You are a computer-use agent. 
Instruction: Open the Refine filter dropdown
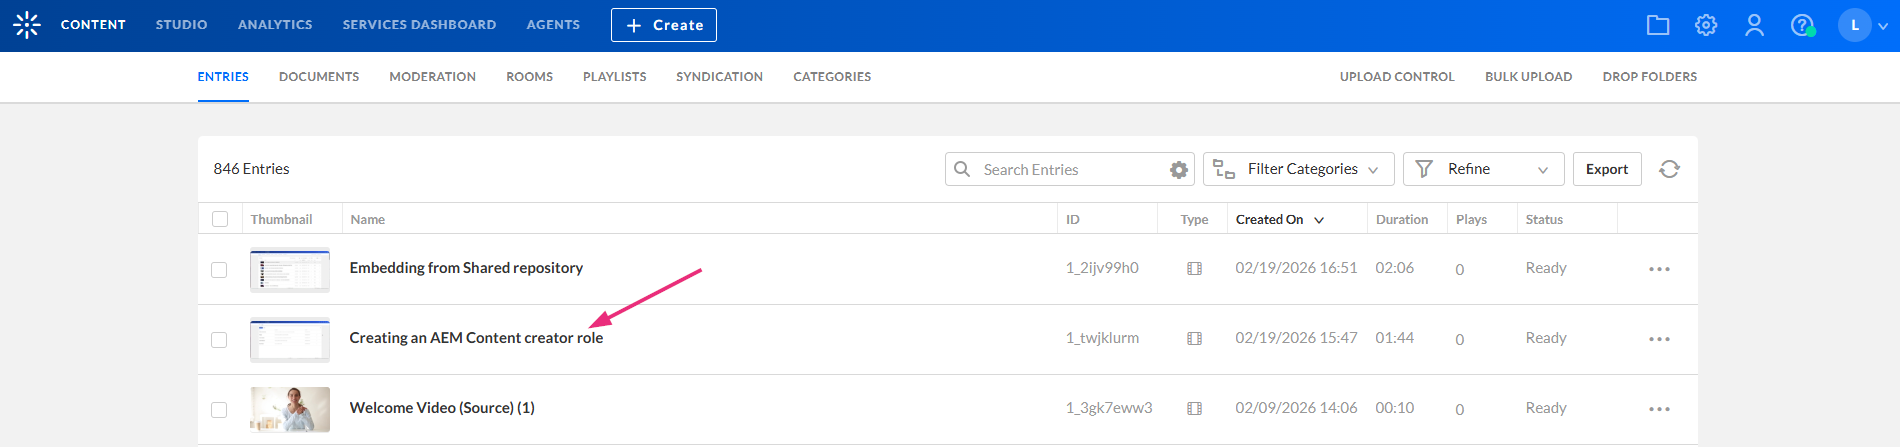pyautogui.click(x=1483, y=169)
